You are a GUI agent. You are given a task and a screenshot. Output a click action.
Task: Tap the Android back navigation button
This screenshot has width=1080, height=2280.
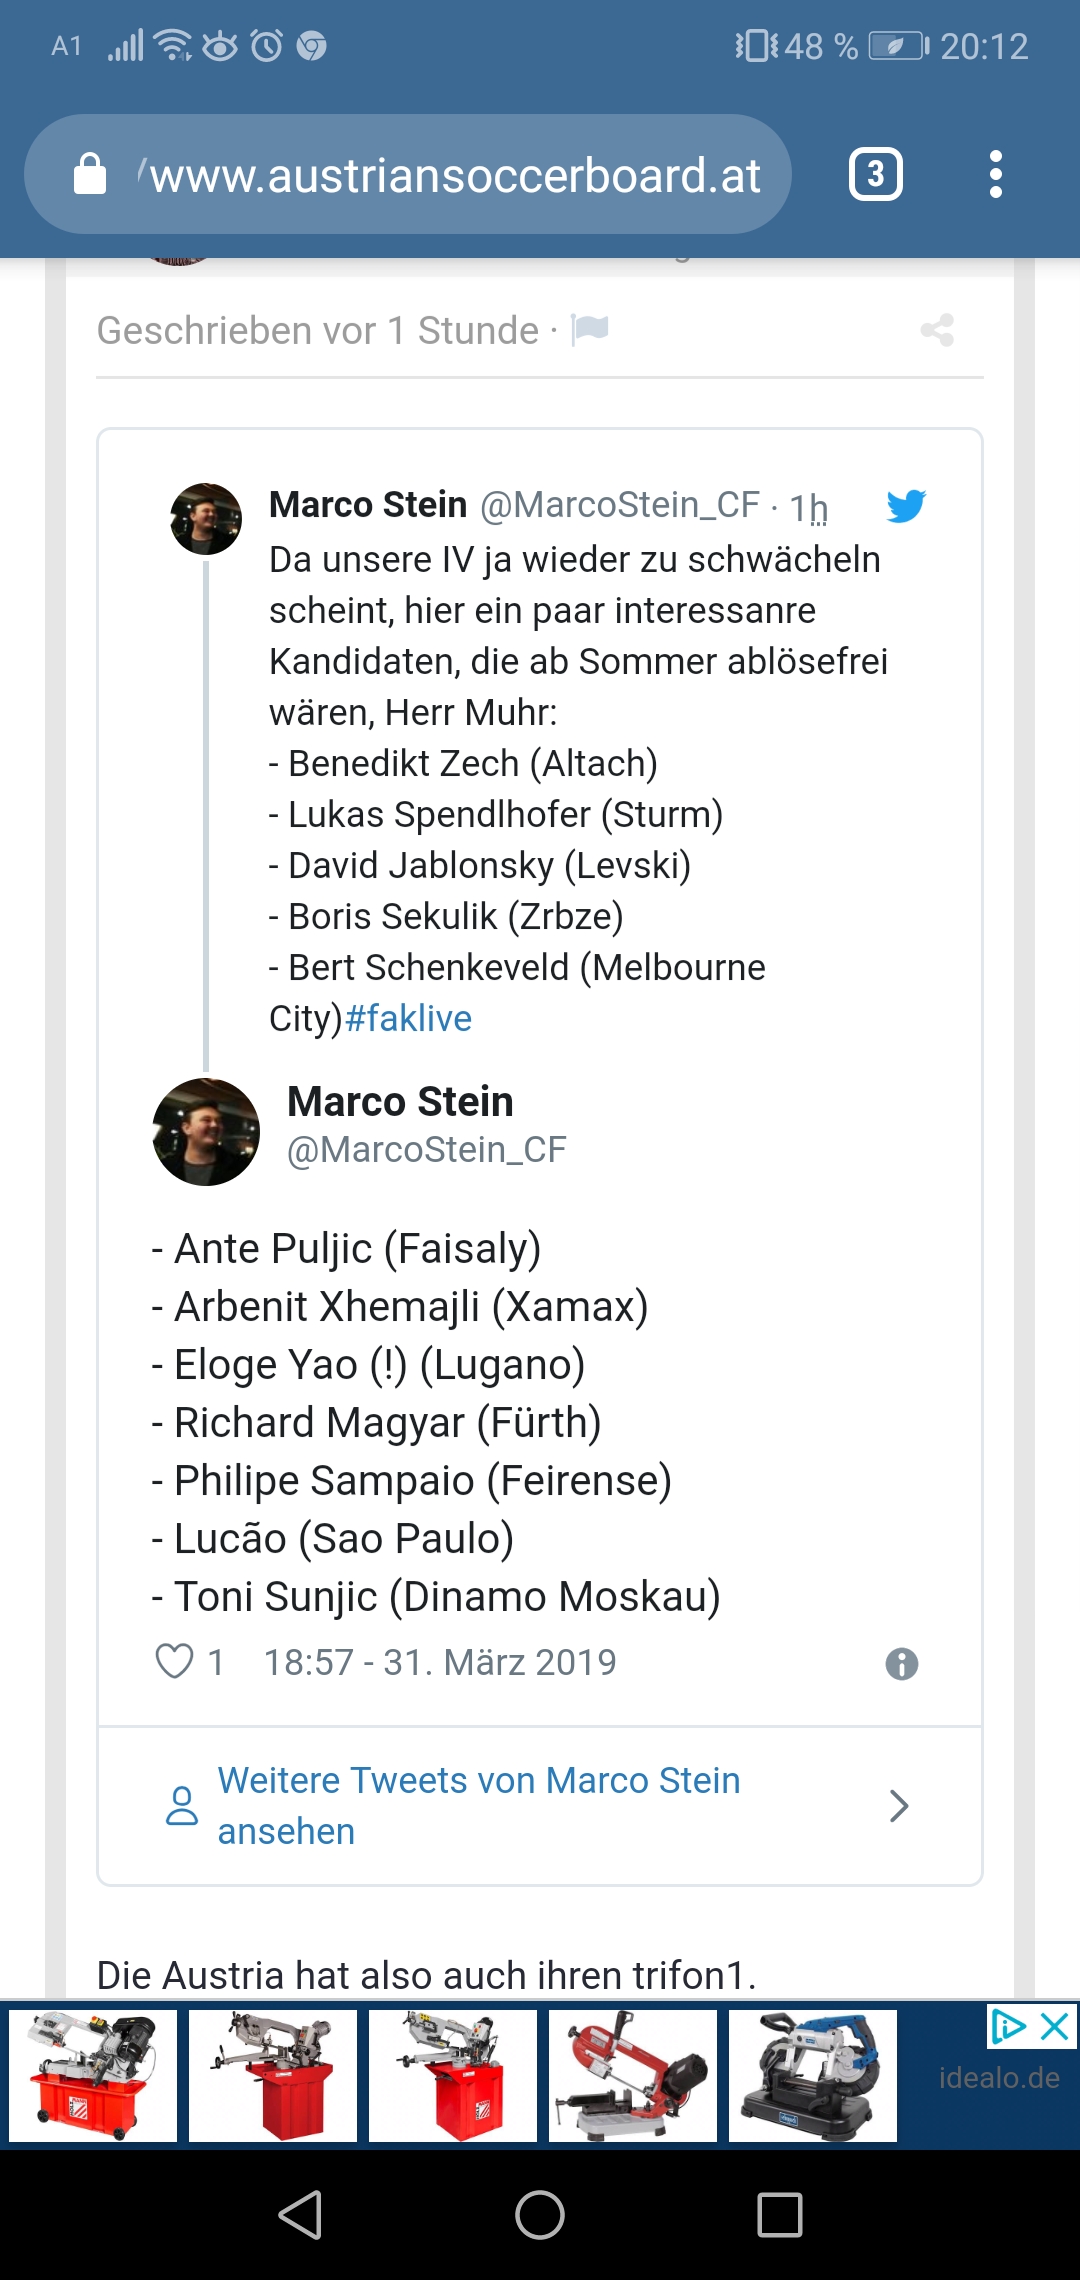(300, 2214)
